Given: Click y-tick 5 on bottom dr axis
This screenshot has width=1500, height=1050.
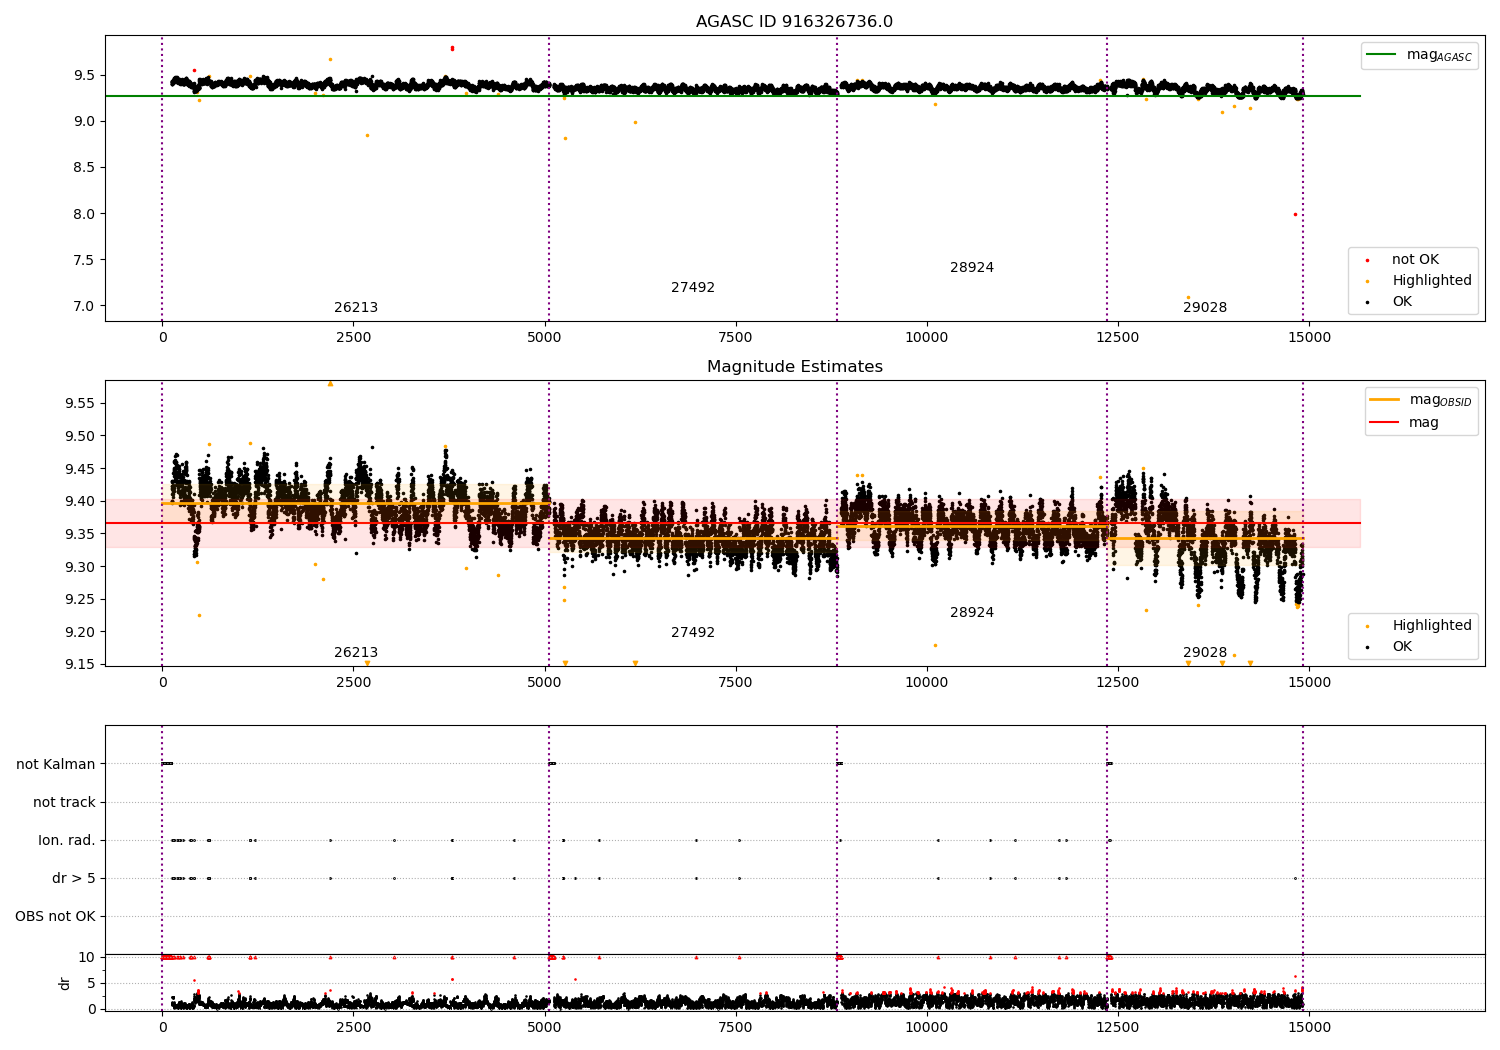Looking at the screenshot, I should tap(91, 983).
